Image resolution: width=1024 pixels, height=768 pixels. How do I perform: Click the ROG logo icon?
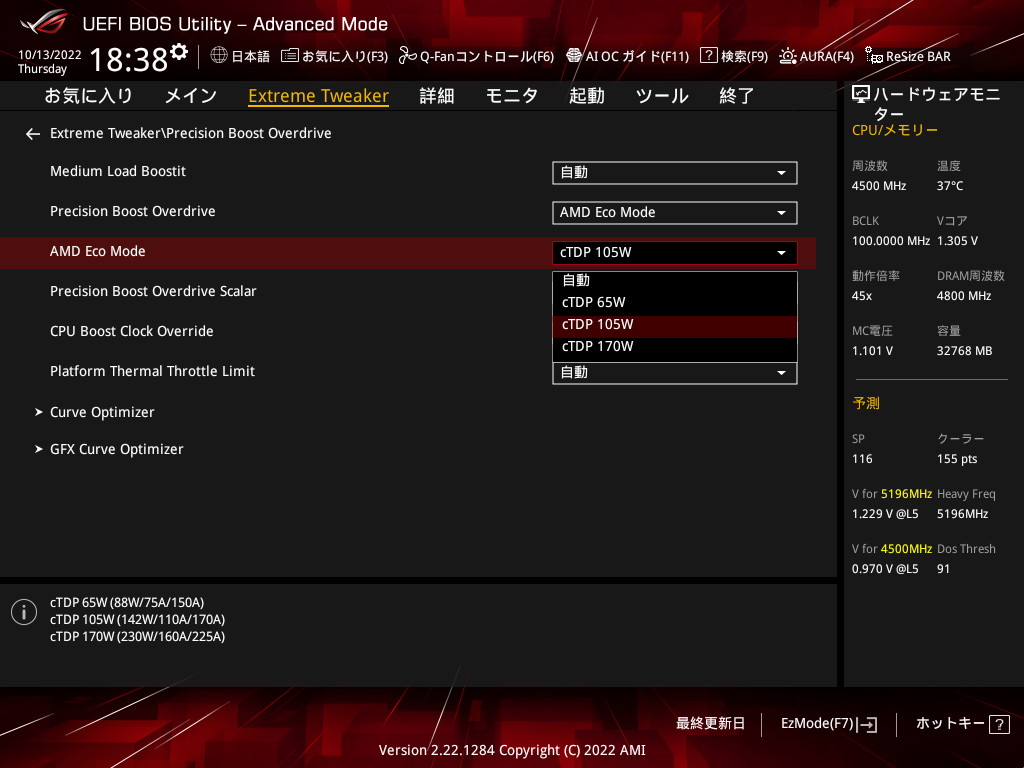(44, 22)
